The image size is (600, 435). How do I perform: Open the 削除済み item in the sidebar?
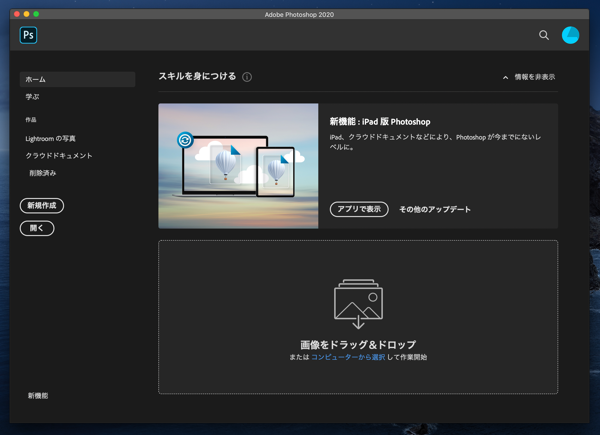click(x=43, y=173)
